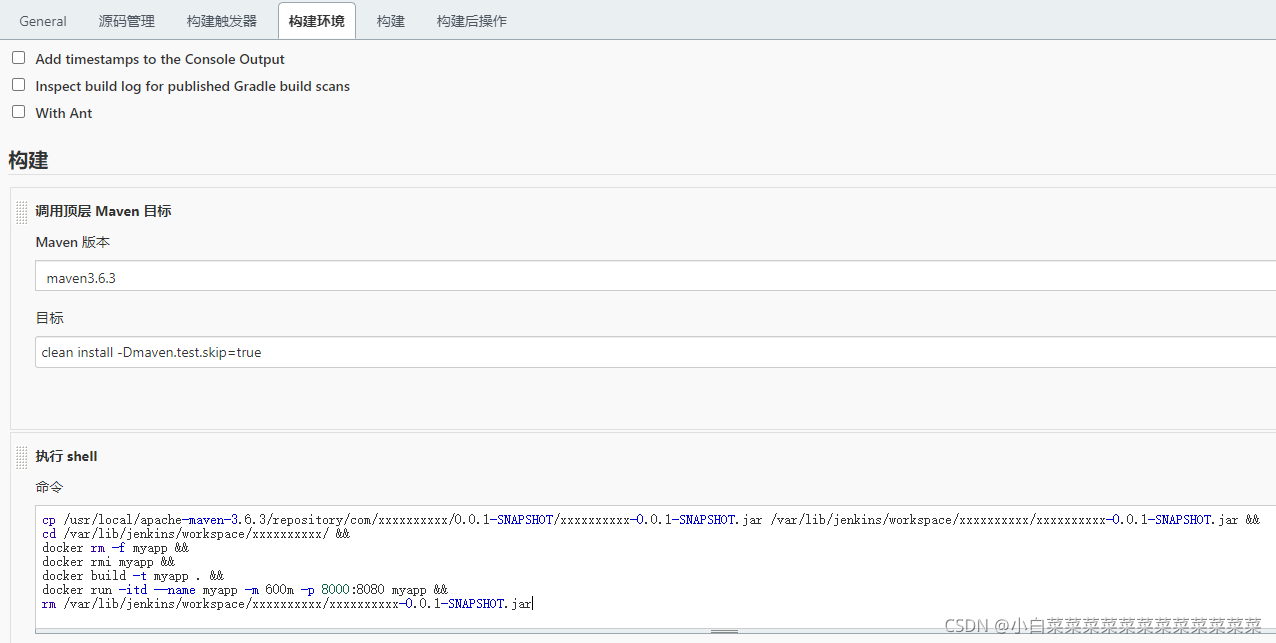The width and height of the screenshot is (1276, 643).
Task: Click the 'docker rmi myapp &&' line
Action: tap(108, 562)
